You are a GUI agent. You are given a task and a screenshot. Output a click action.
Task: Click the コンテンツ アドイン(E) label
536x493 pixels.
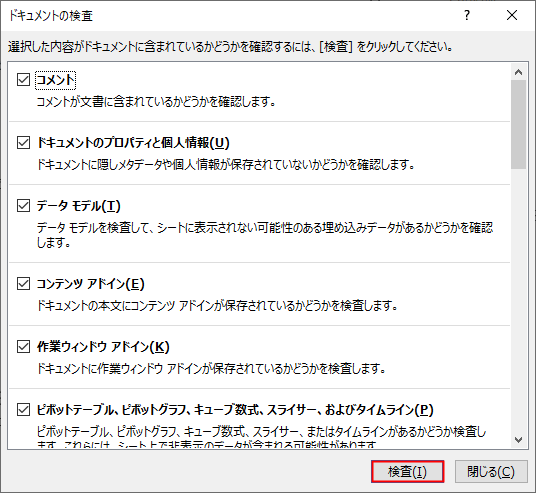tap(91, 284)
